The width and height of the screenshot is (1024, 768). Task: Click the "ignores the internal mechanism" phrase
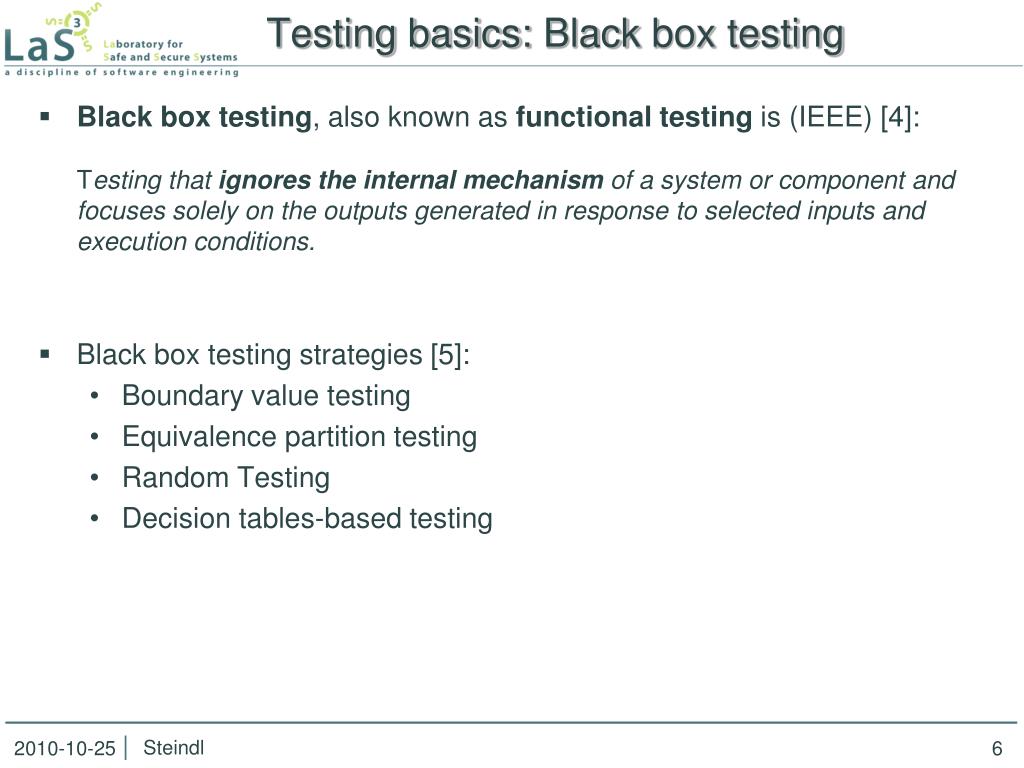click(411, 181)
